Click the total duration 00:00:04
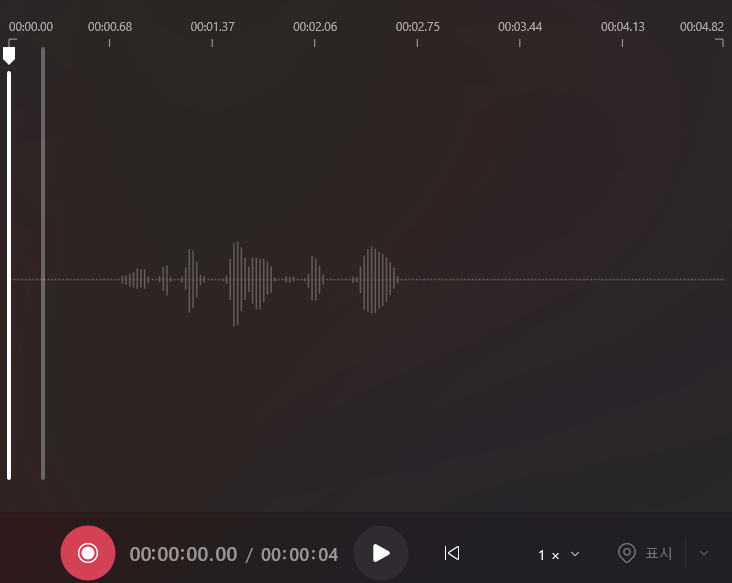 coord(299,555)
